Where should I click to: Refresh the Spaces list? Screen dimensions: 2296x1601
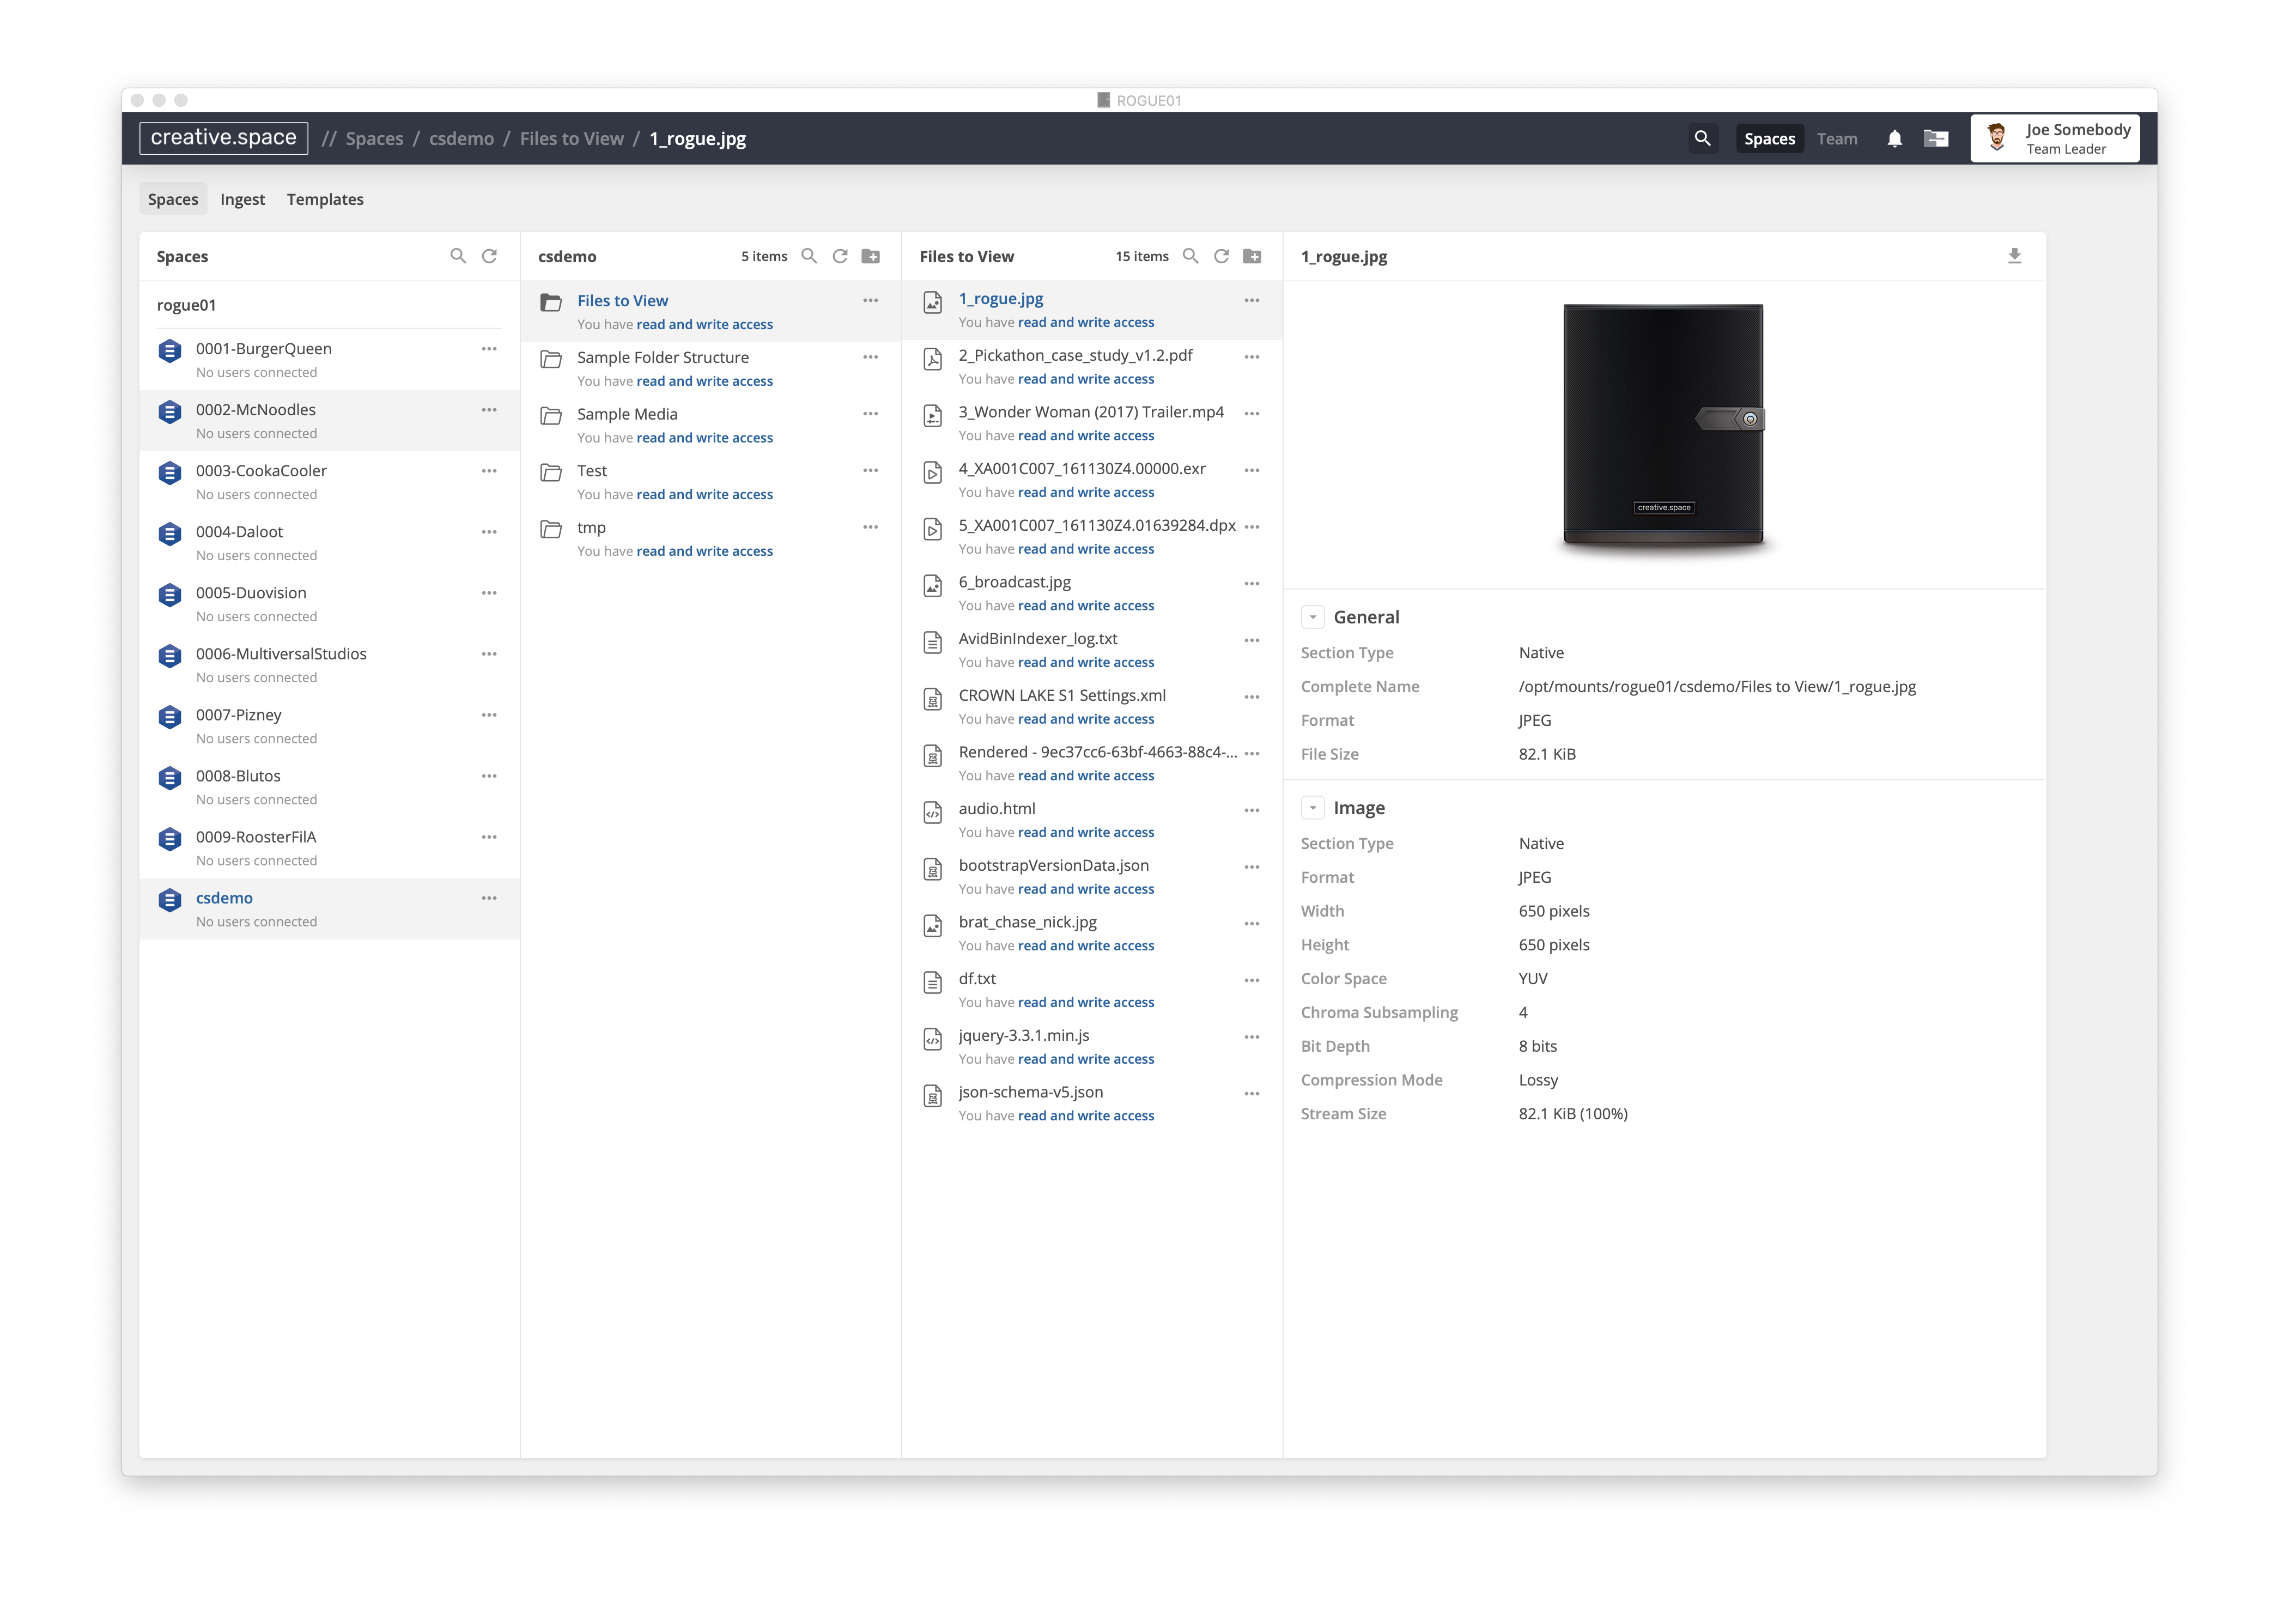click(489, 256)
